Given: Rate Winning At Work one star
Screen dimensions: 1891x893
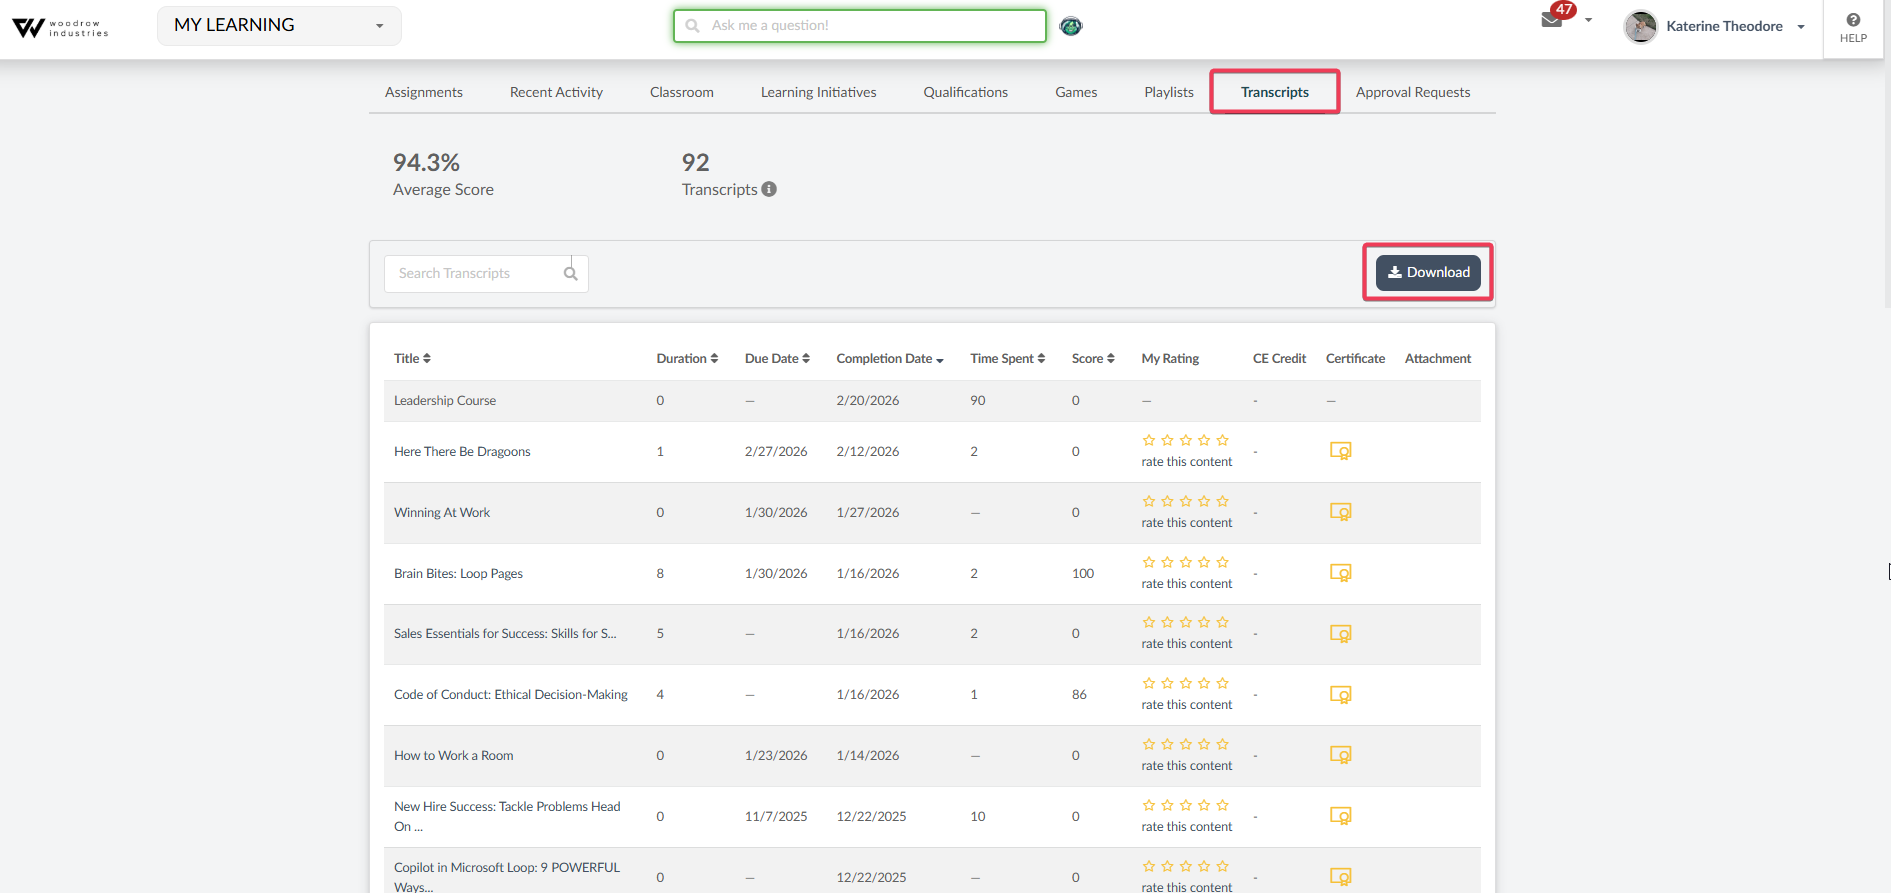Looking at the screenshot, I should point(1149,501).
